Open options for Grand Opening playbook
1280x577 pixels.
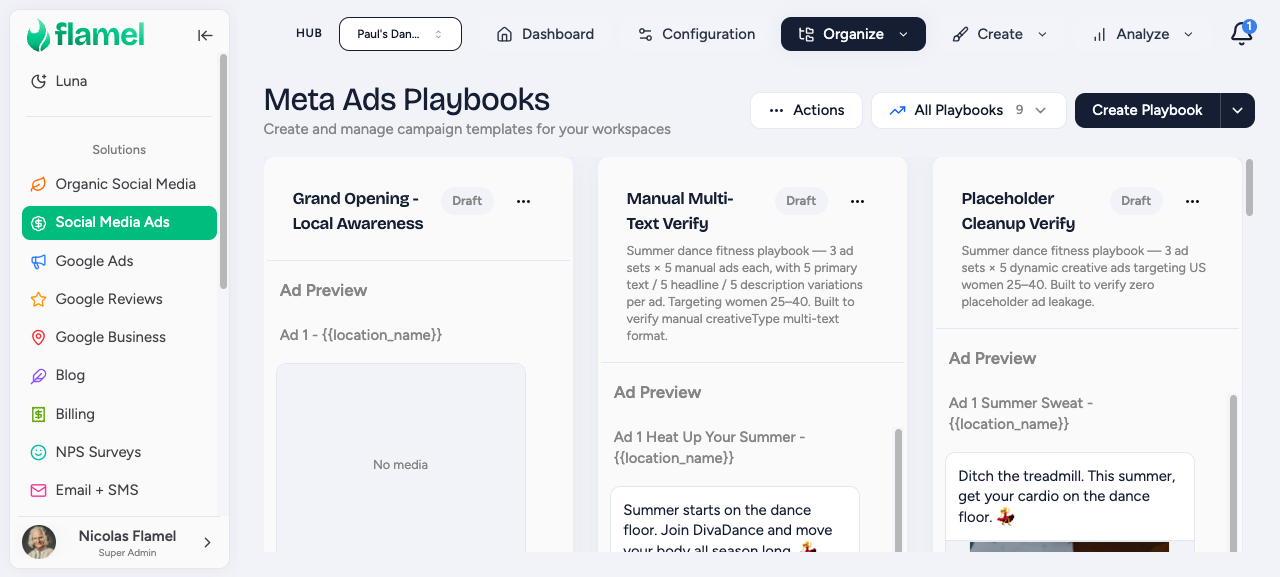point(523,201)
